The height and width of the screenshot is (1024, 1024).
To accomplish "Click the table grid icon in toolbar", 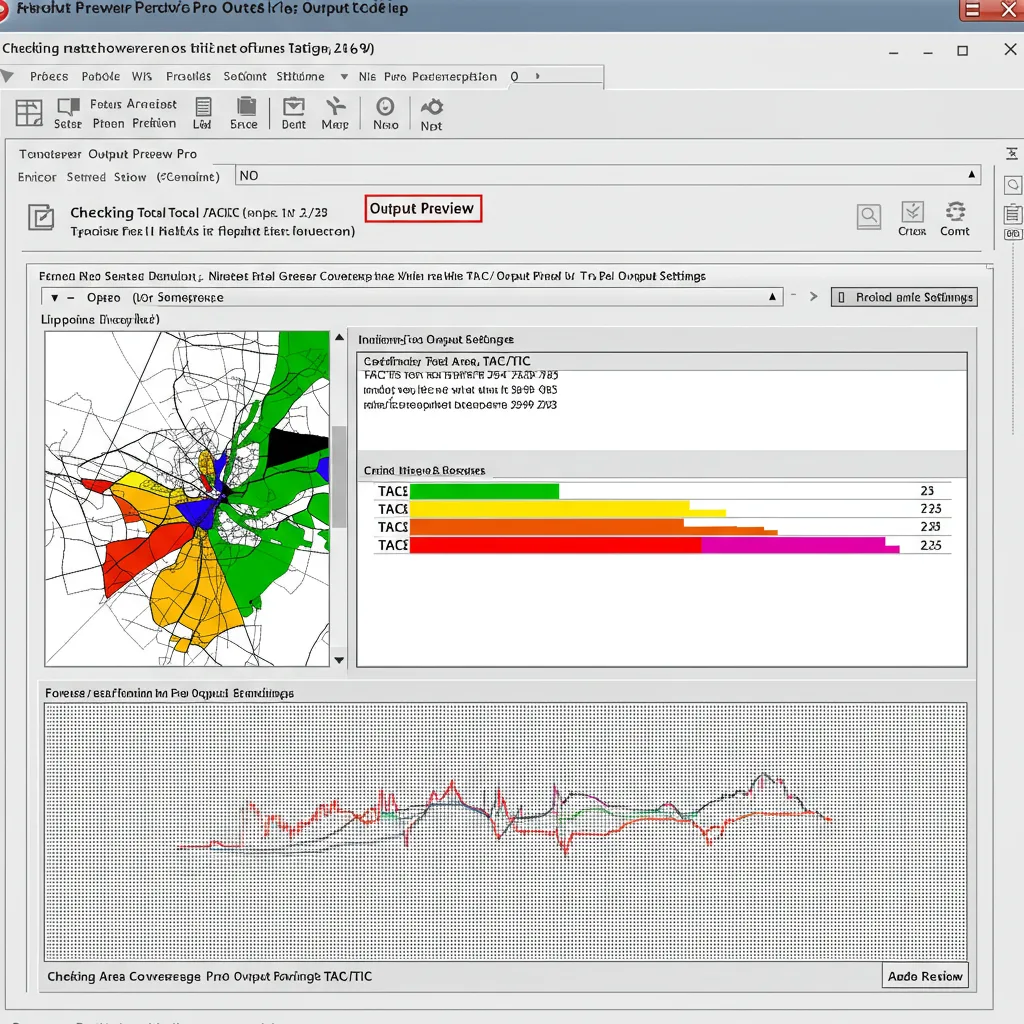I will tap(29, 112).
